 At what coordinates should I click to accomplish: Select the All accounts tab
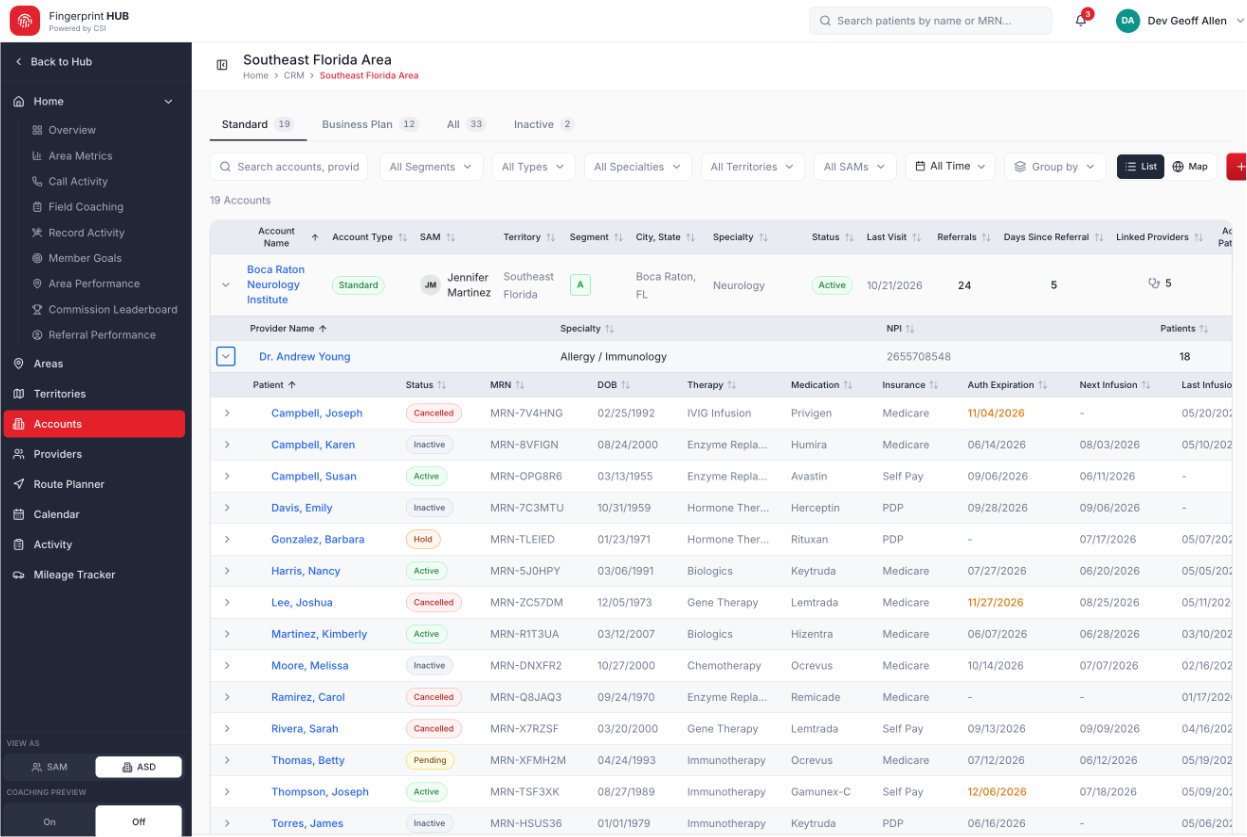(x=466, y=125)
